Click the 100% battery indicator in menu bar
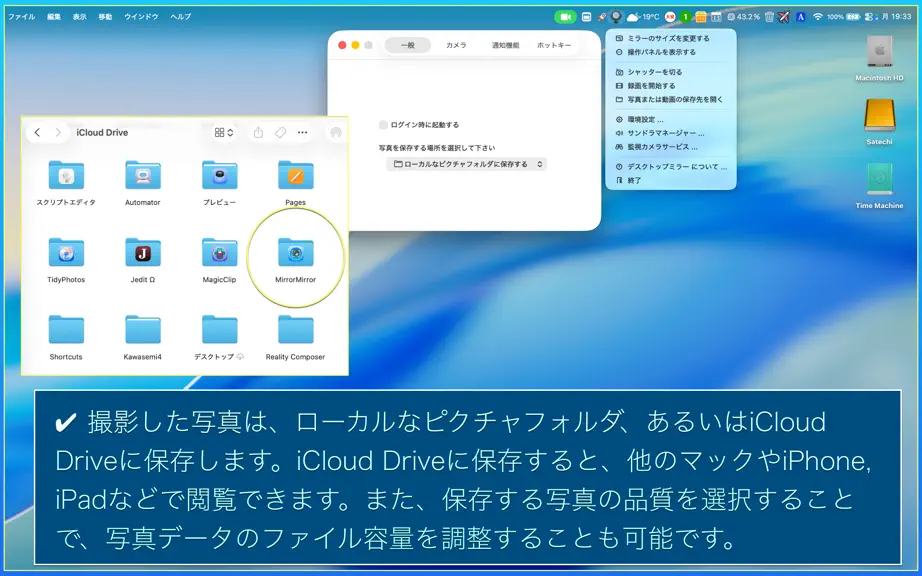The image size is (922, 576). pos(843,17)
